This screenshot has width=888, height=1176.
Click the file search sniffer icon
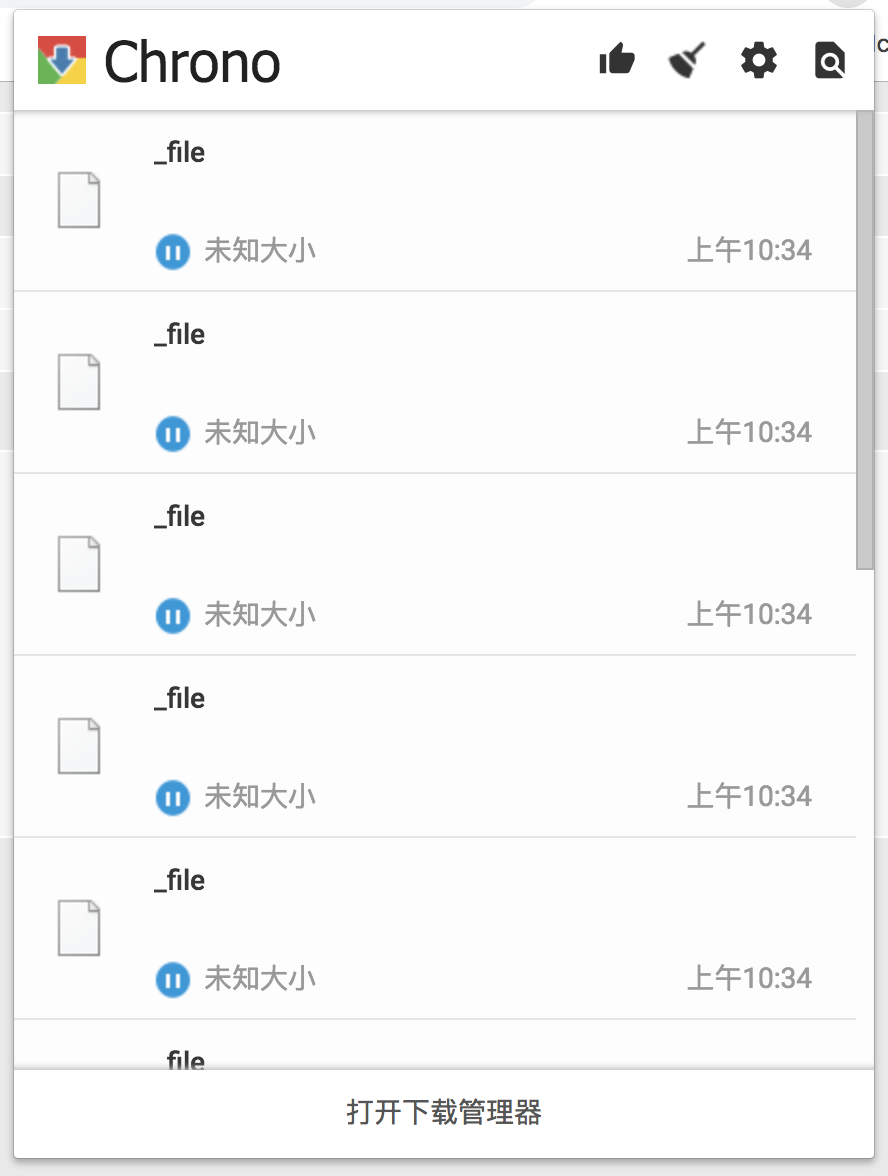click(x=830, y=62)
